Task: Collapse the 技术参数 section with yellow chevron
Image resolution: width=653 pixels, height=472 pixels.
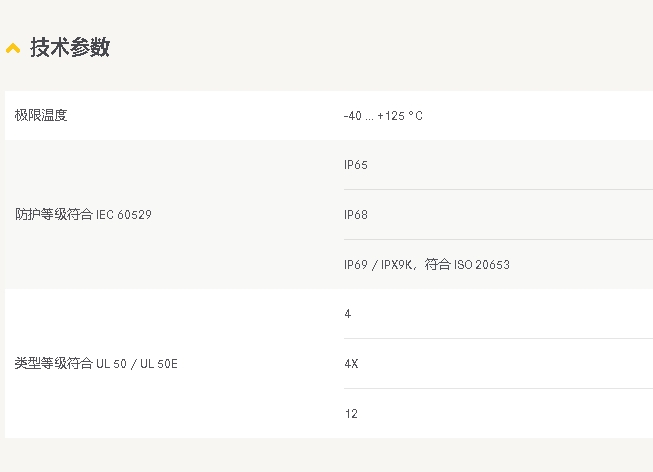Action: point(13,48)
